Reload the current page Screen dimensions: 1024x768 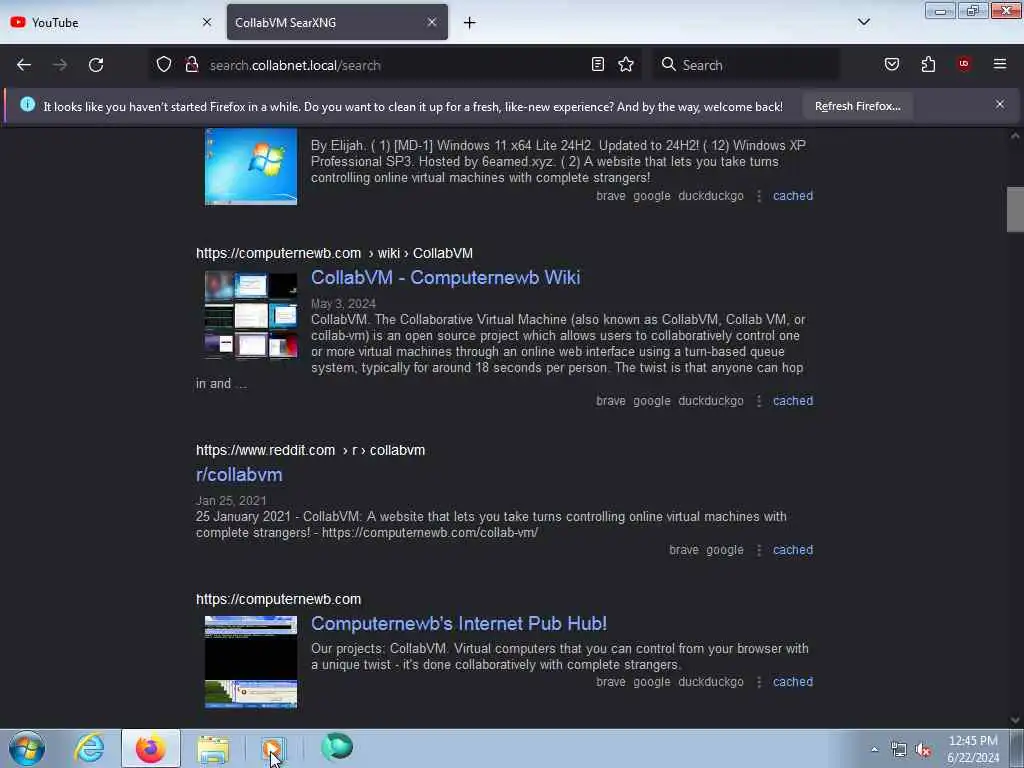tap(96, 65)
